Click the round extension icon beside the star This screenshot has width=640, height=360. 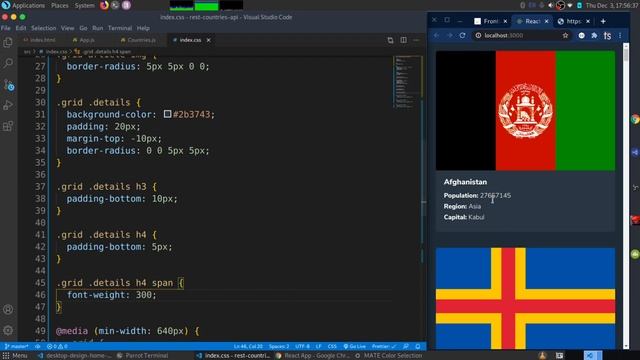(581, 36)
